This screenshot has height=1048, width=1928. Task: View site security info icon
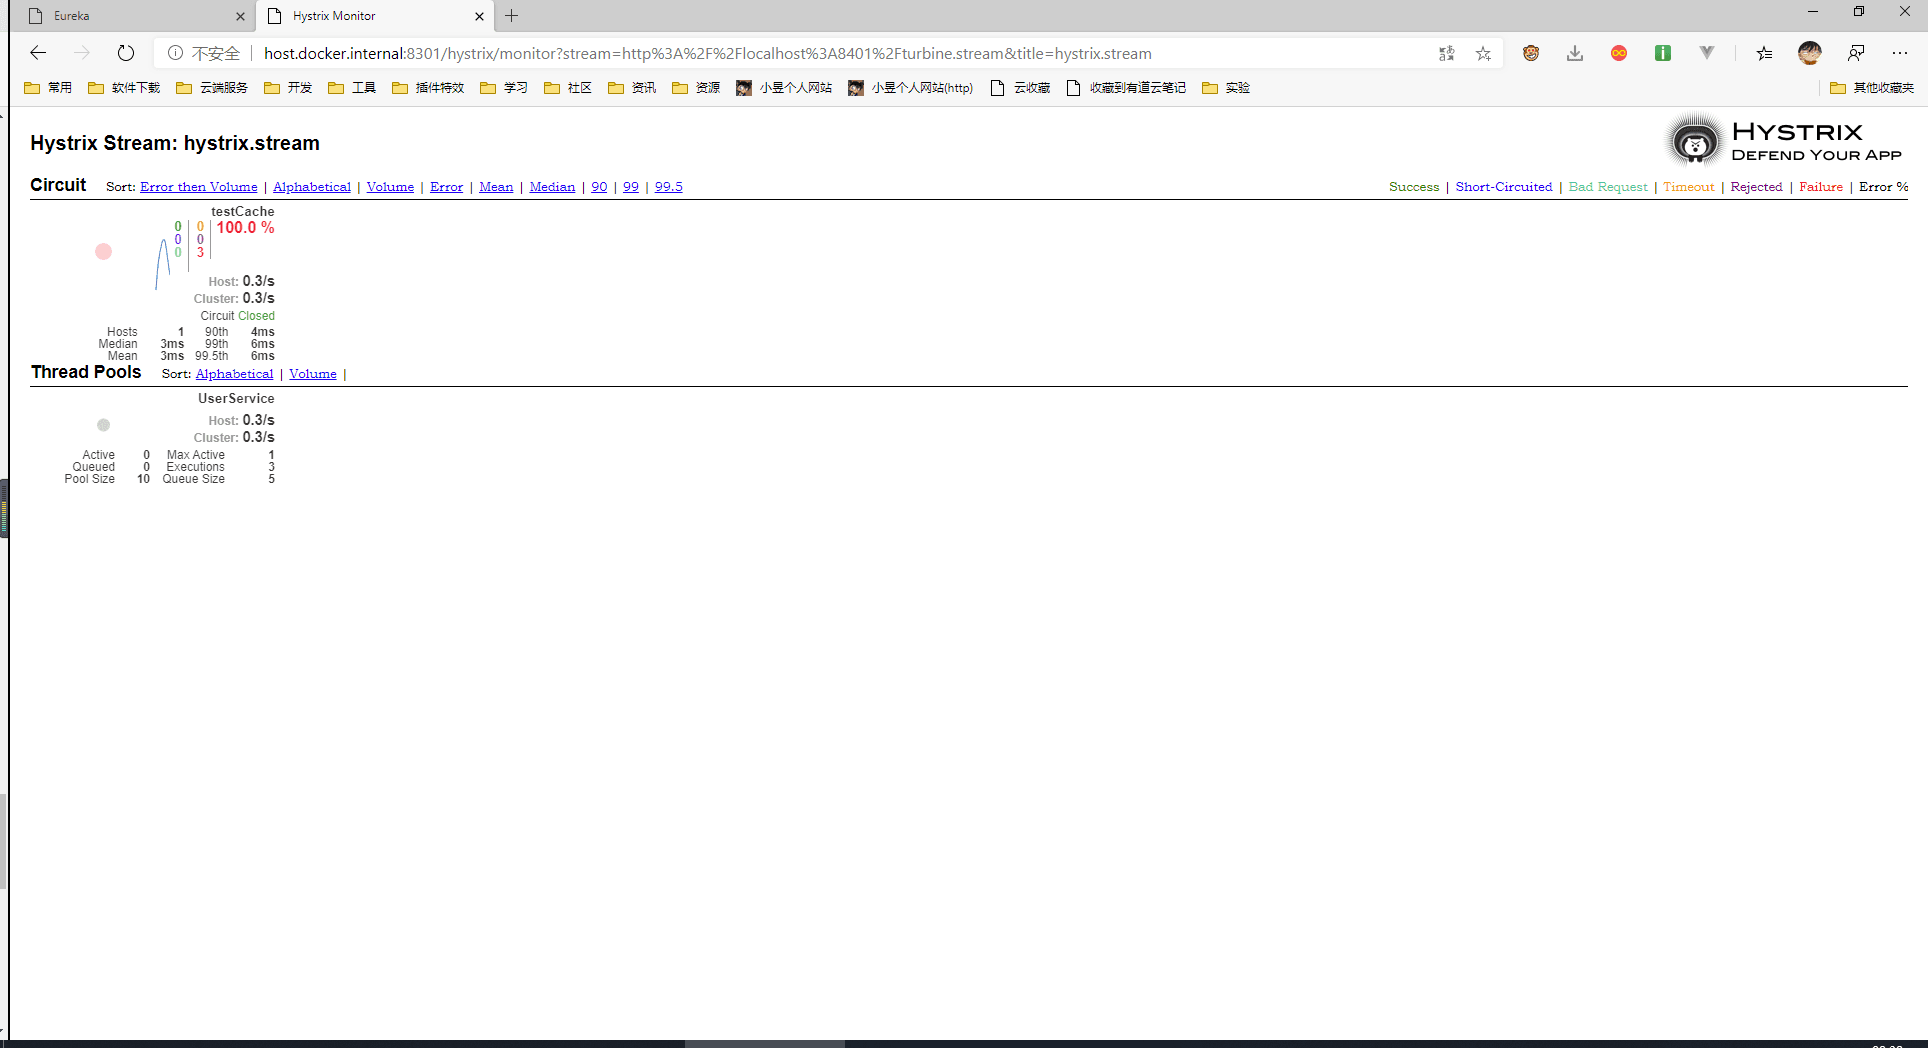175,53
